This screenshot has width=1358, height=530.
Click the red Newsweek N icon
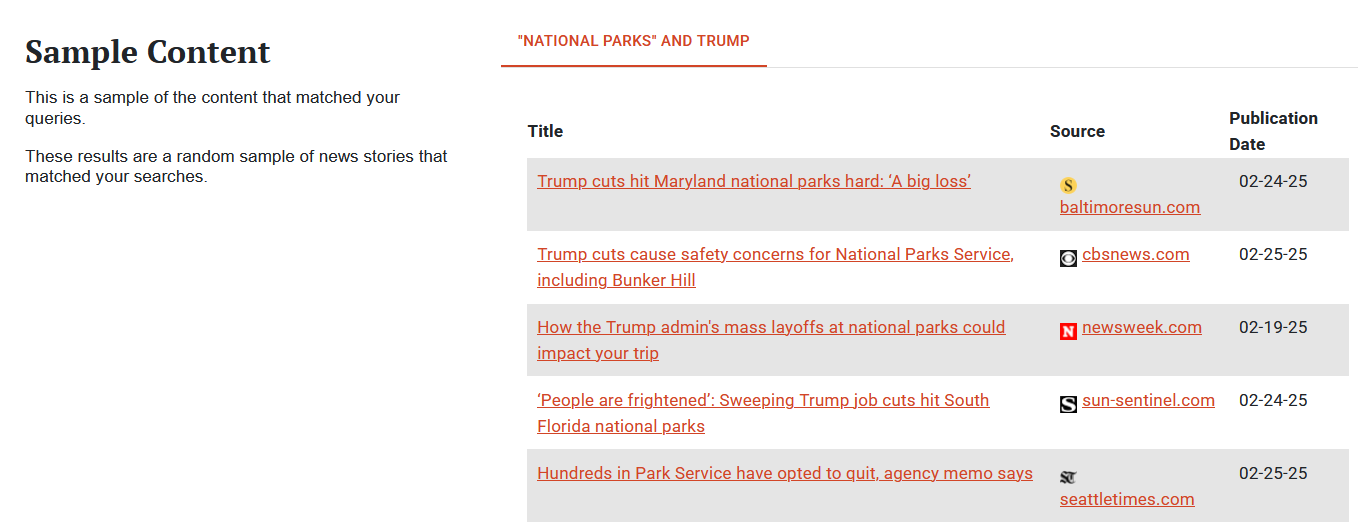point(1068,331)
